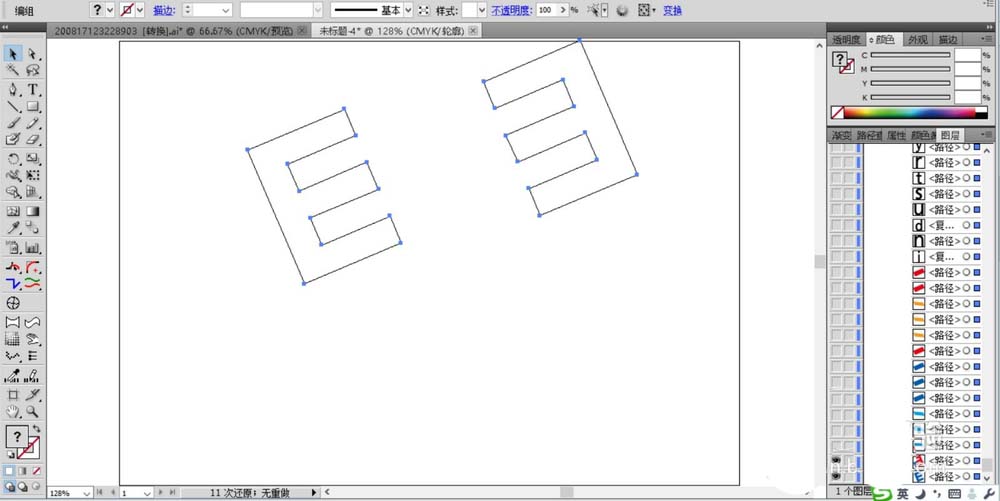Screen dimensions: 1000x501
Task: Select the Paintbrush tool
Action: (13, 123)
